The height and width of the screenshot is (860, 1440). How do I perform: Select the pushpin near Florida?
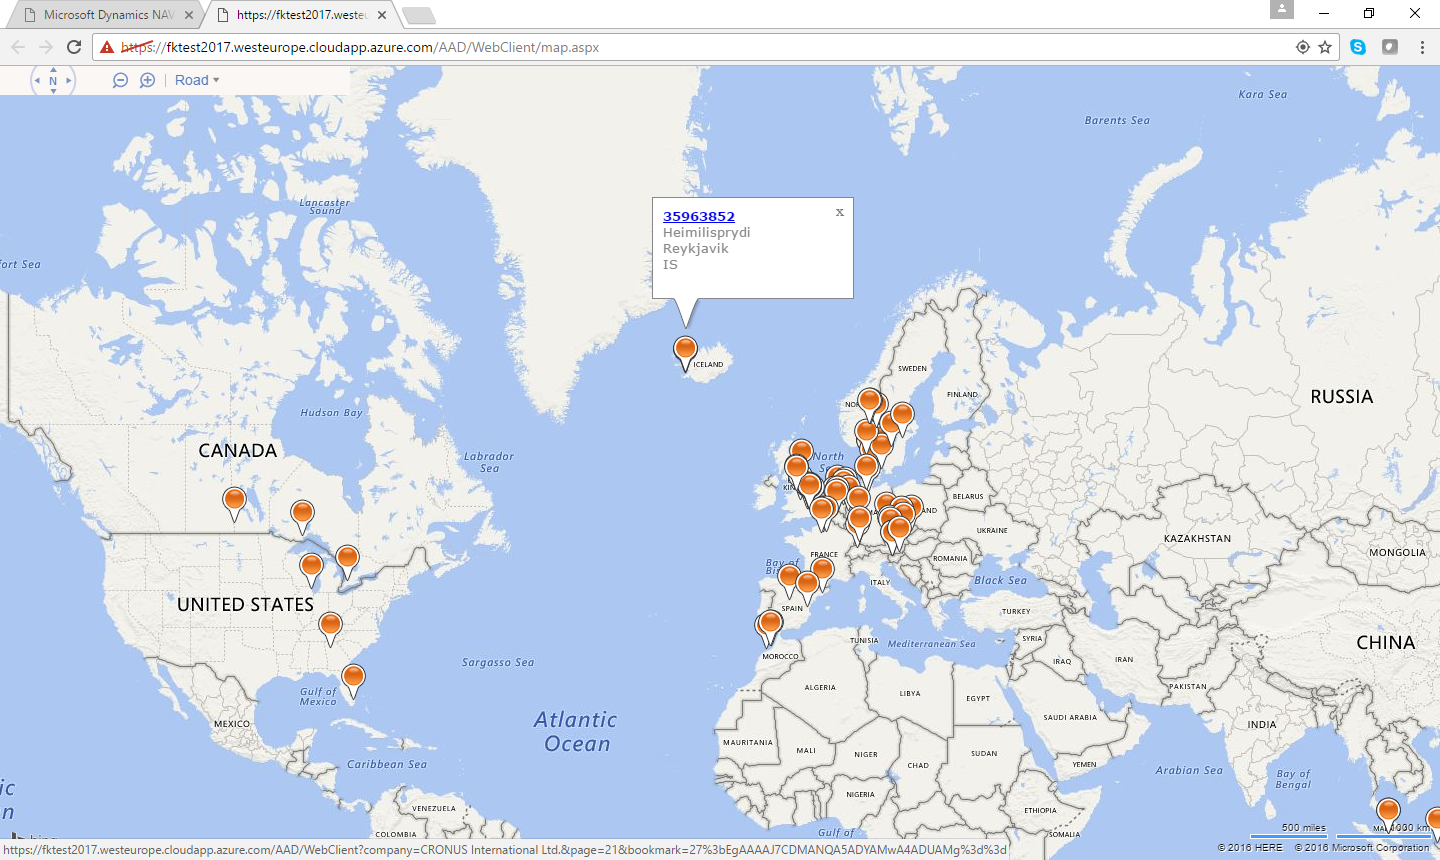click(x=353, y=678)
